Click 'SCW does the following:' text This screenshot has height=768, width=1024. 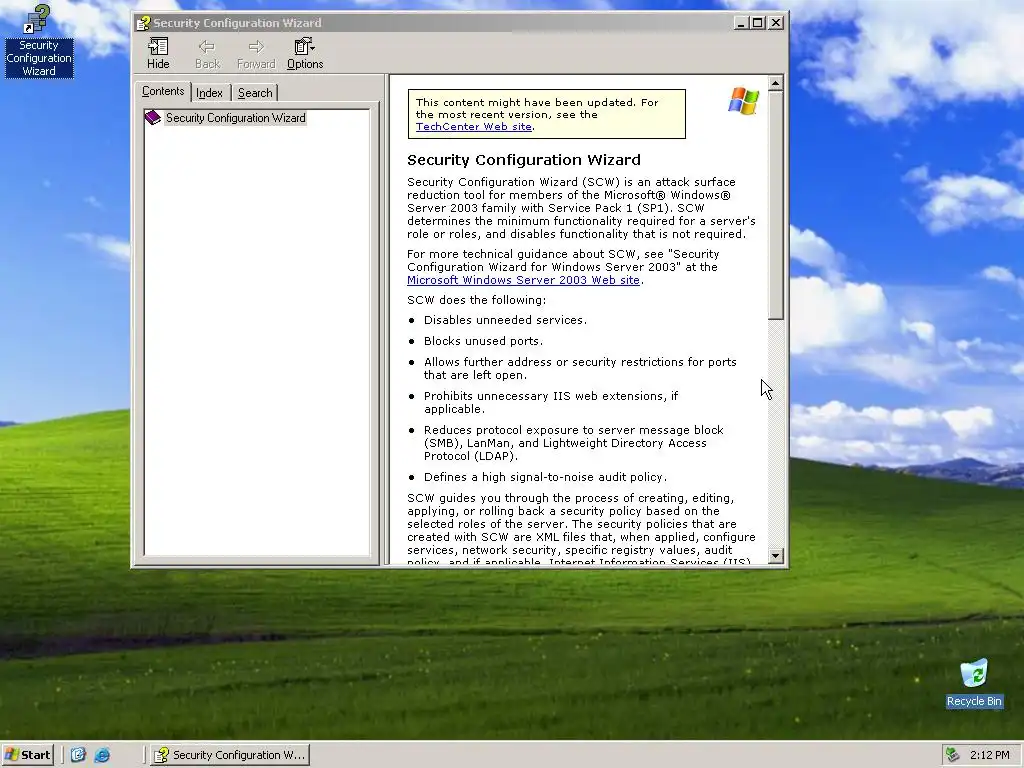[x=477, y=300]
